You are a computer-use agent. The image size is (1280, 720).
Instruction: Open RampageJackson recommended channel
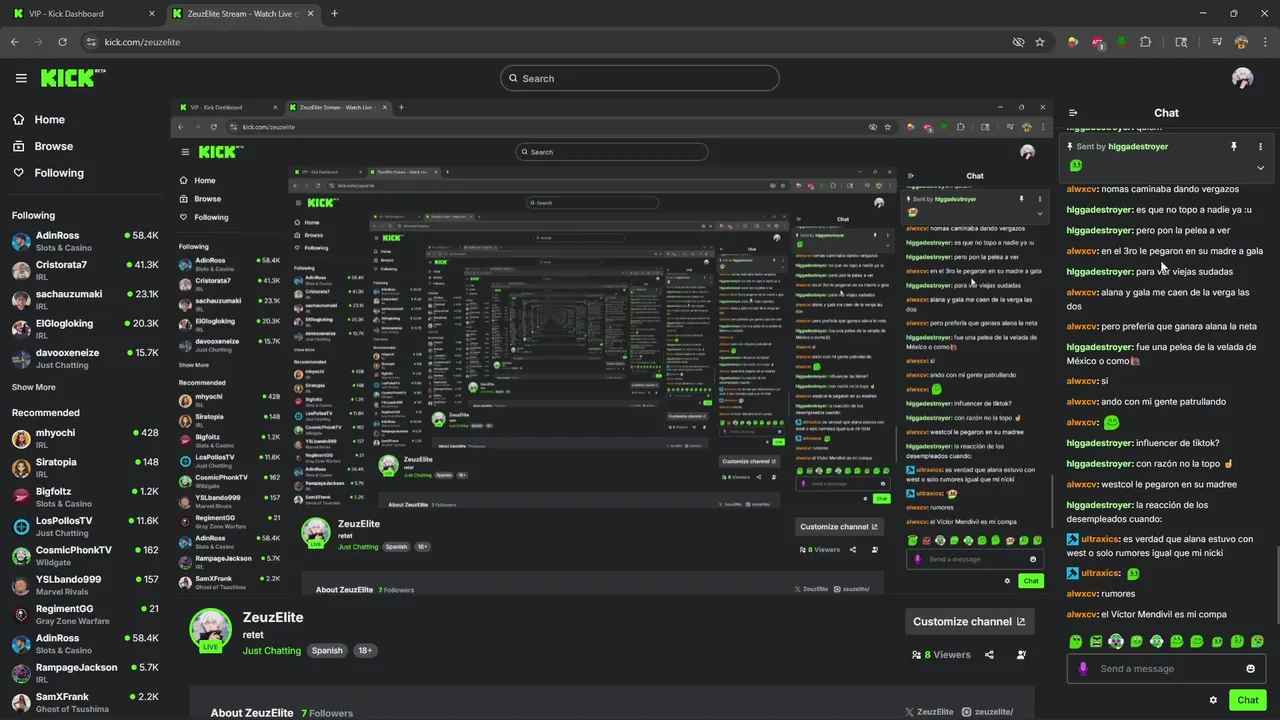pyautogui.click(x=84, y=673)
